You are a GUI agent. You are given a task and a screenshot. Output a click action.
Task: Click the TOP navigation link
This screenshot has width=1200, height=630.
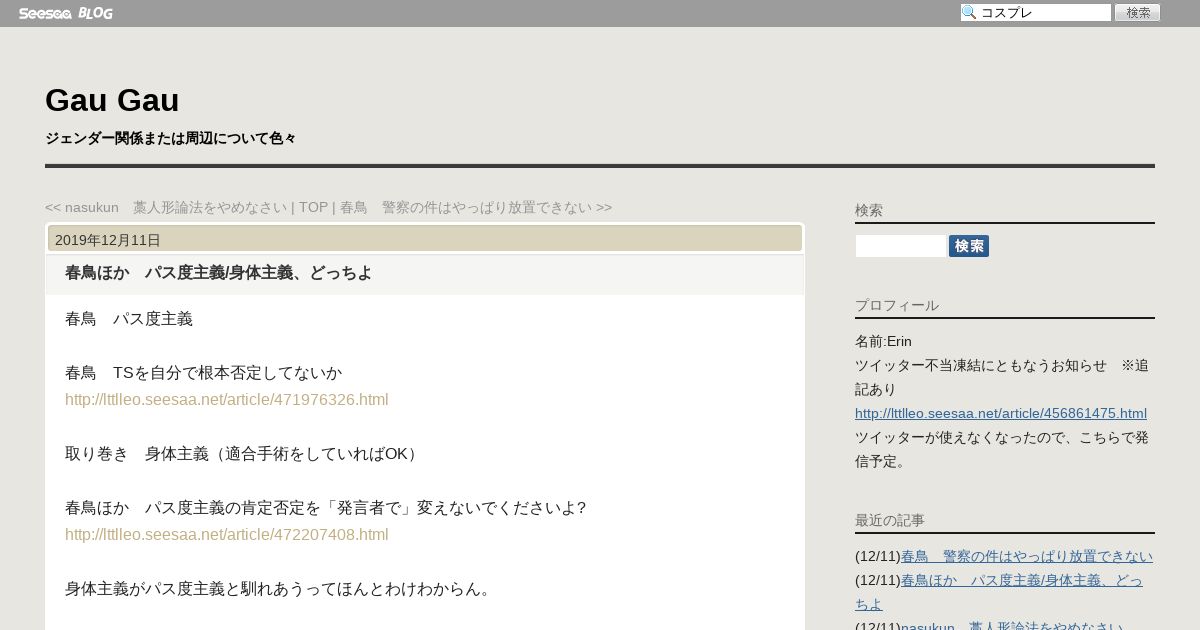pos(313,207)
